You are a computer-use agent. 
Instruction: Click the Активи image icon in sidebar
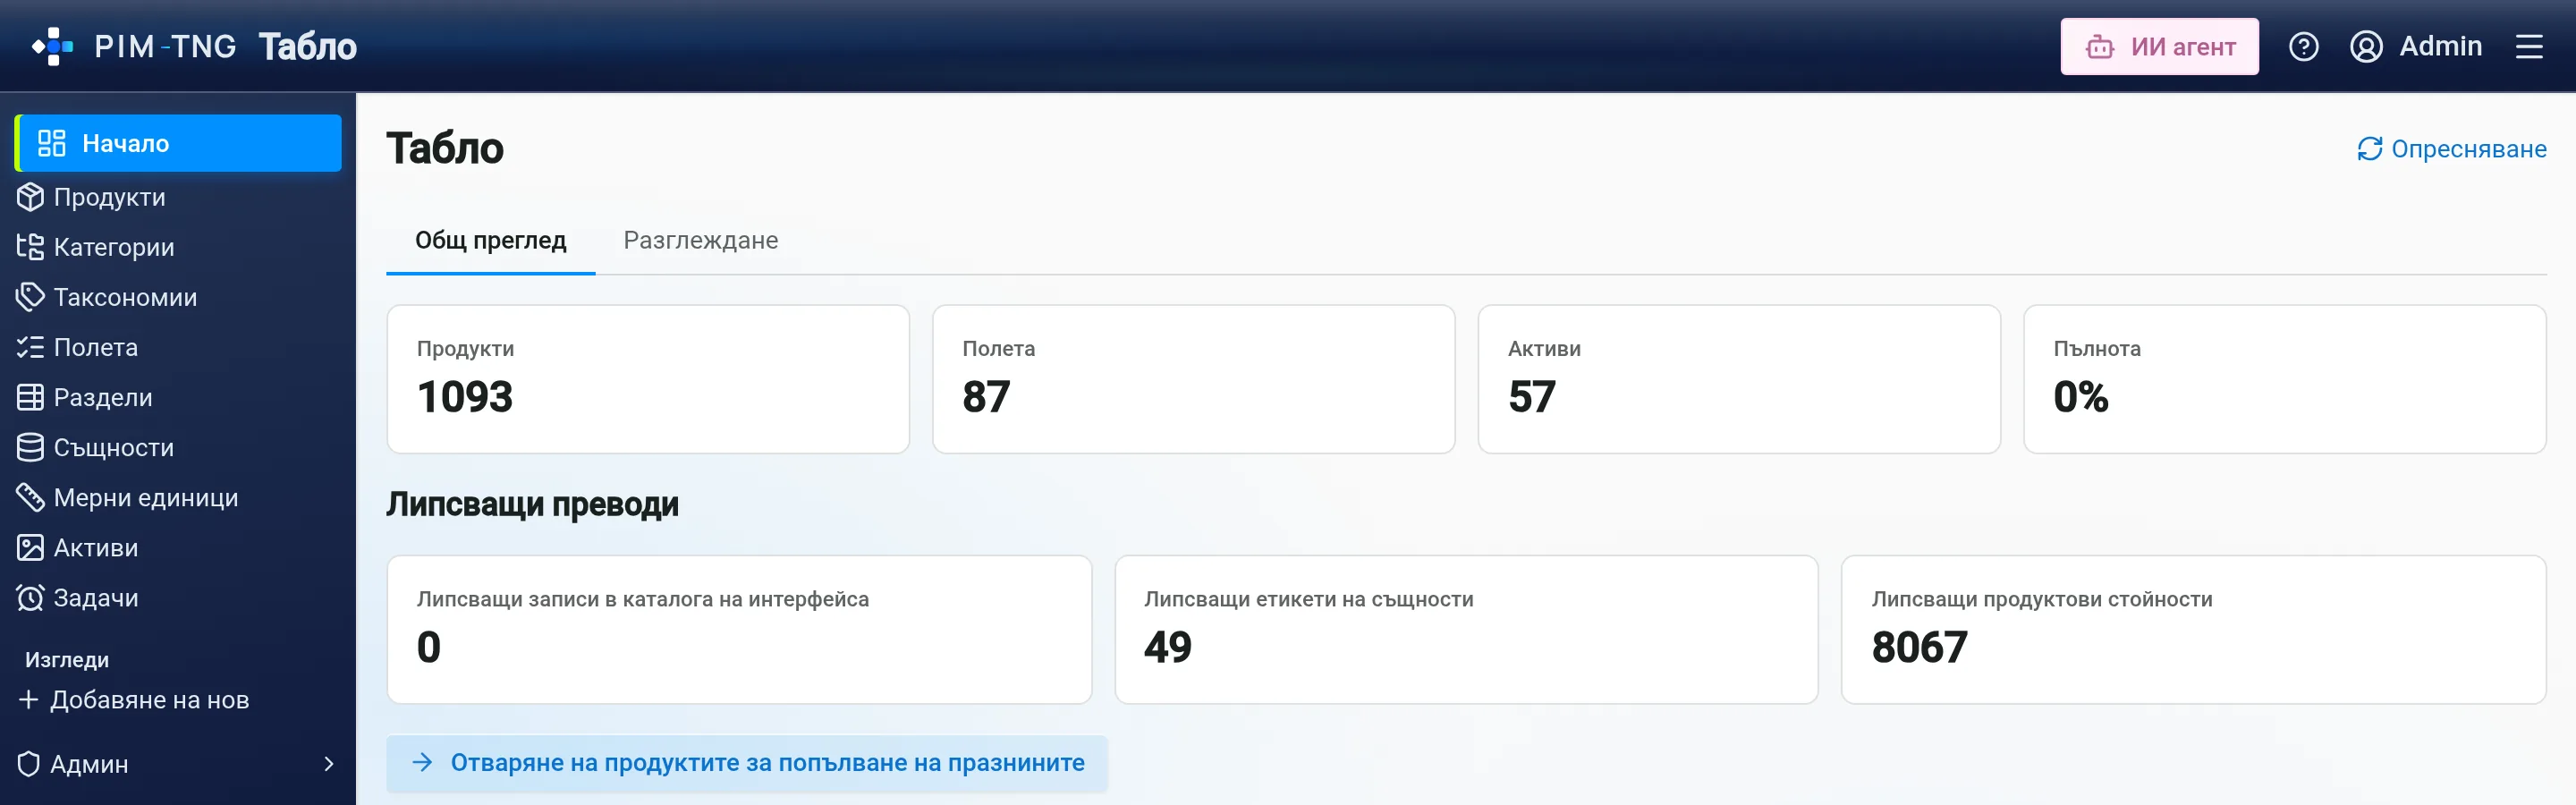tap(30, 547)
